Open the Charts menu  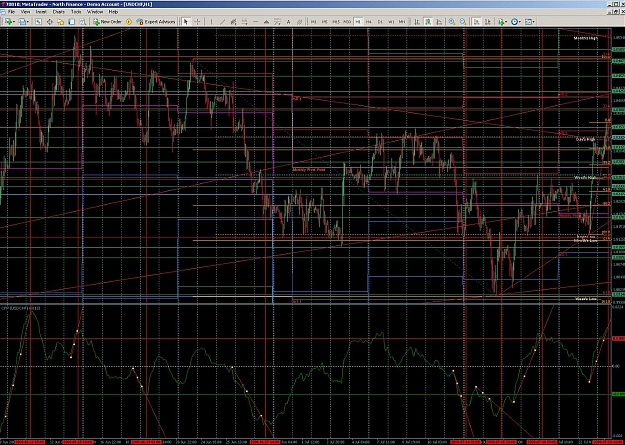click(58, 12)
